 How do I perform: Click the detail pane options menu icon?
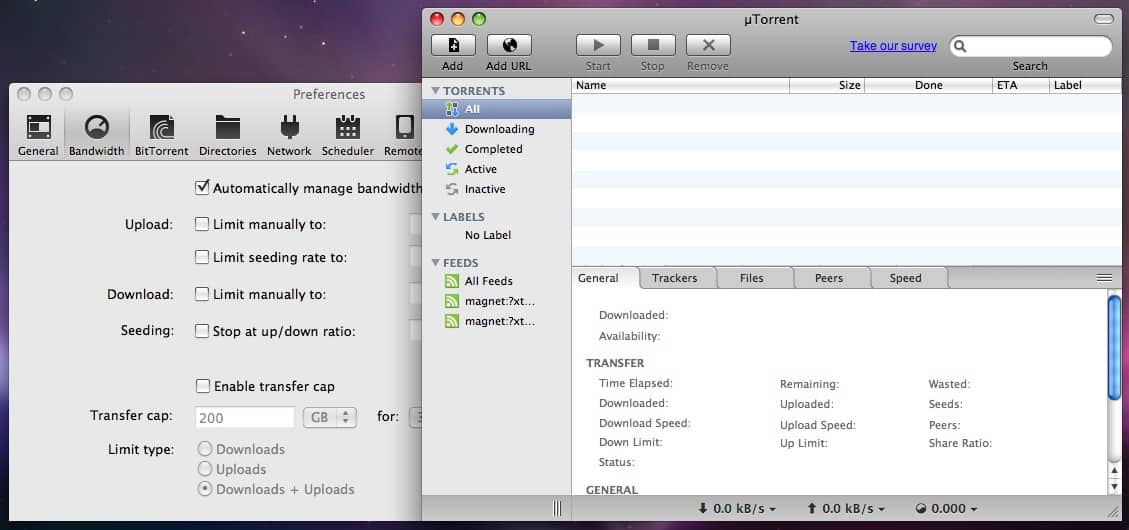pyautogui.click(x=1104, y=278)
